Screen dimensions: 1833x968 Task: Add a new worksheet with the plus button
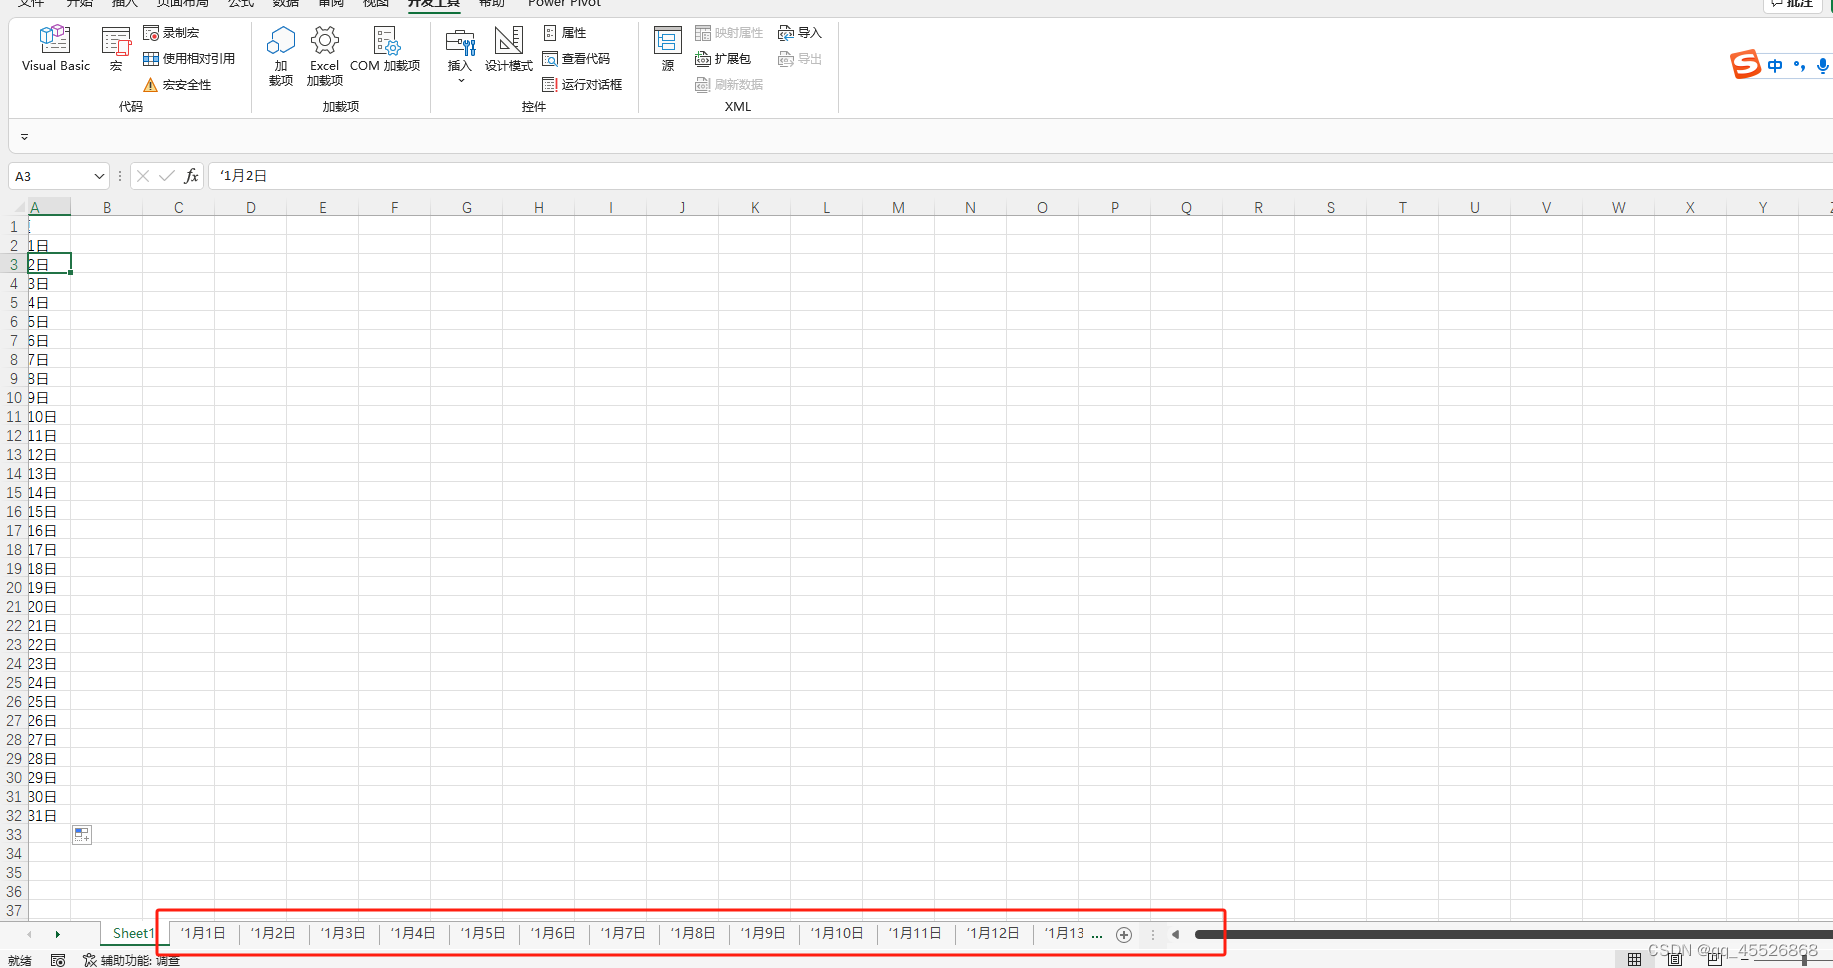tap(1123, 934)
